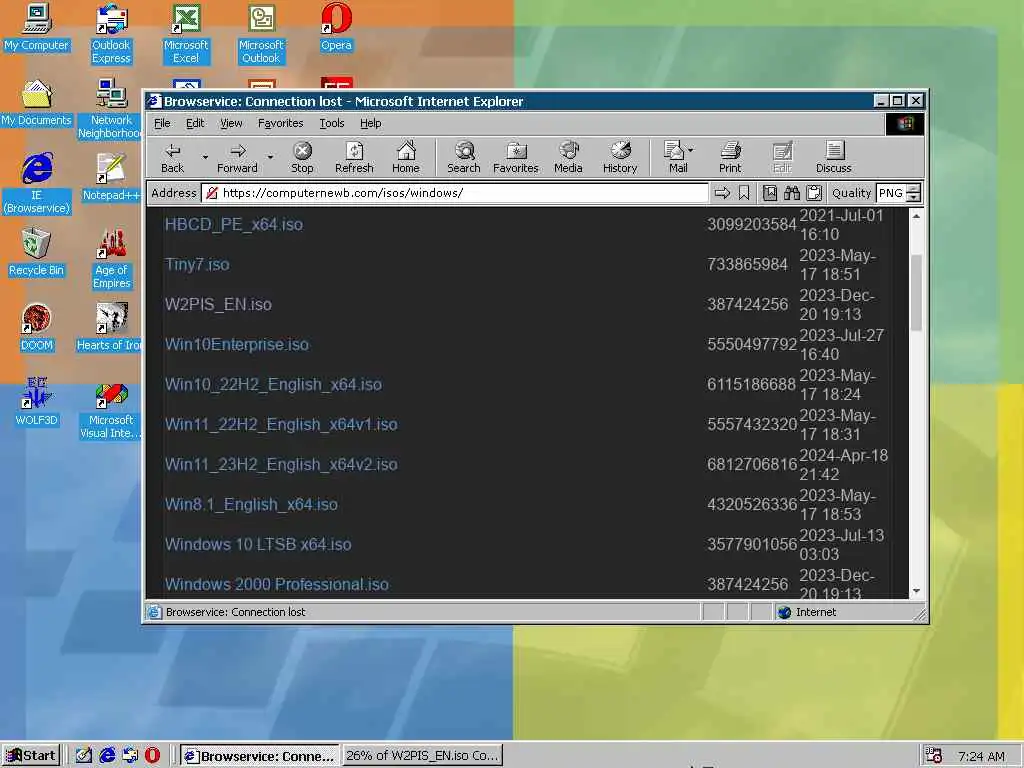This screenshot has width=1024, height=768.
Task: Open the Edit menu
Action: tap(195, 123)
